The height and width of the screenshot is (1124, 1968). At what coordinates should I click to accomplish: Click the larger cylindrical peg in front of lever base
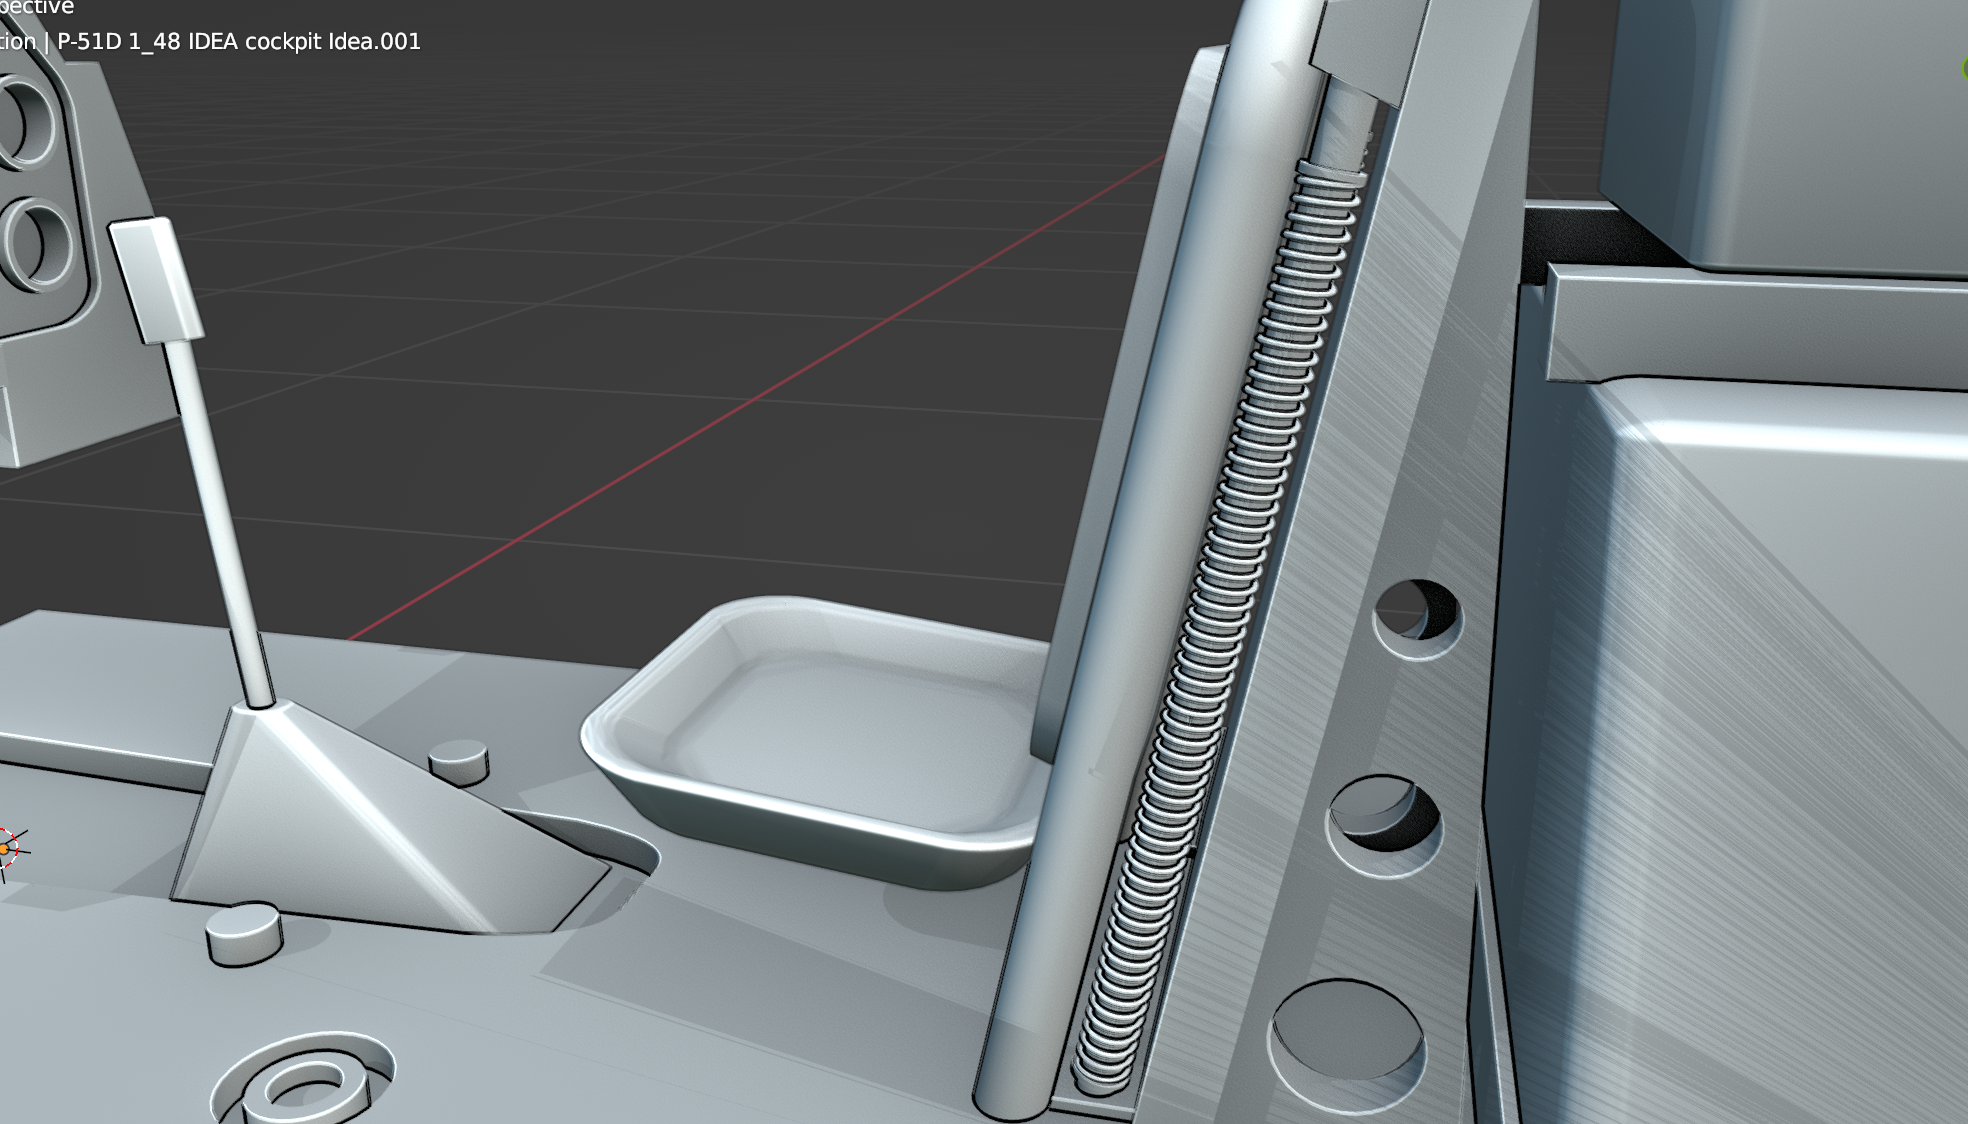tap(244, 933)
